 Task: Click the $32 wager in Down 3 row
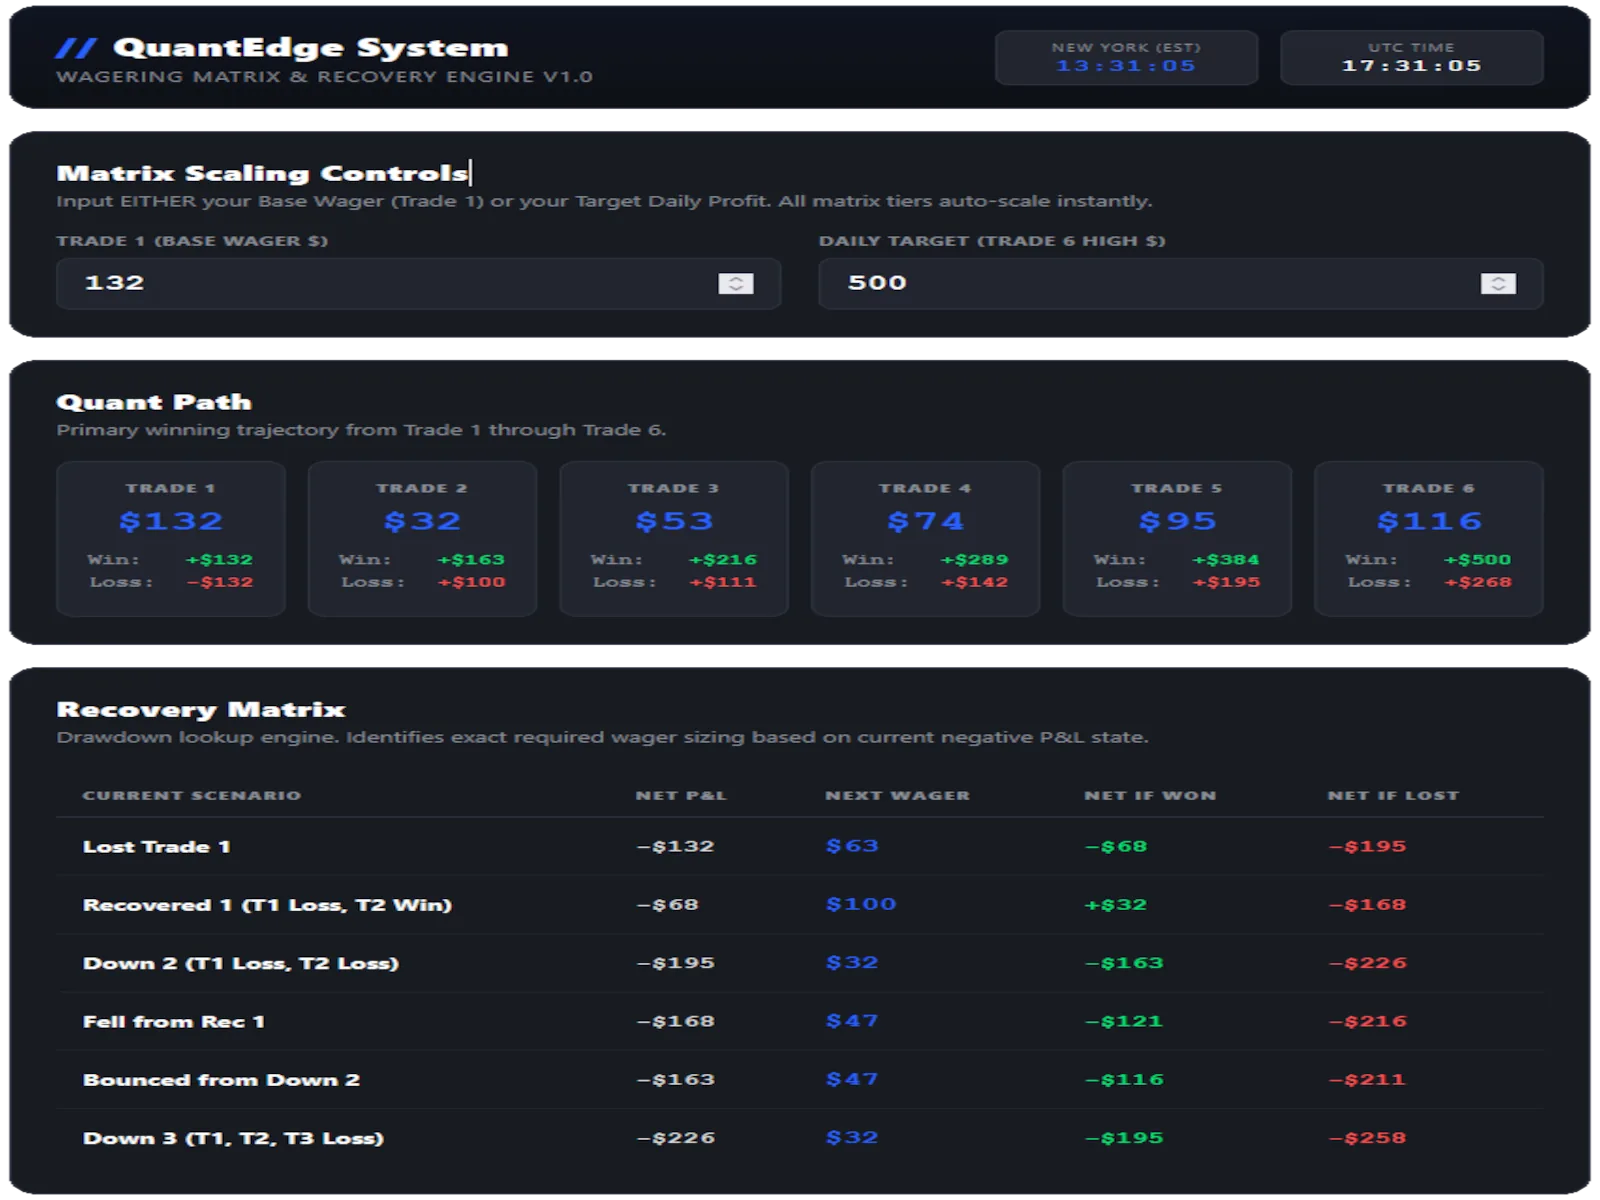pyautogui.click(x=852, y=1138)
